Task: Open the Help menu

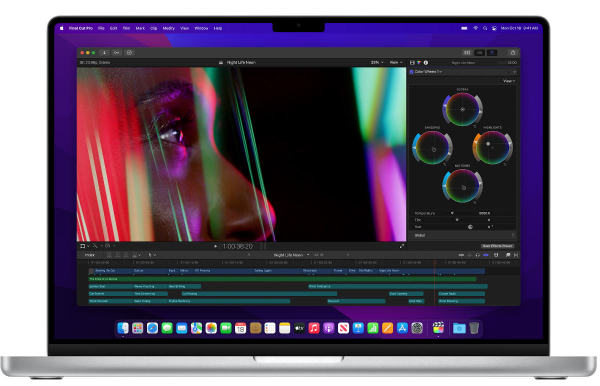Action: (218, 28)
